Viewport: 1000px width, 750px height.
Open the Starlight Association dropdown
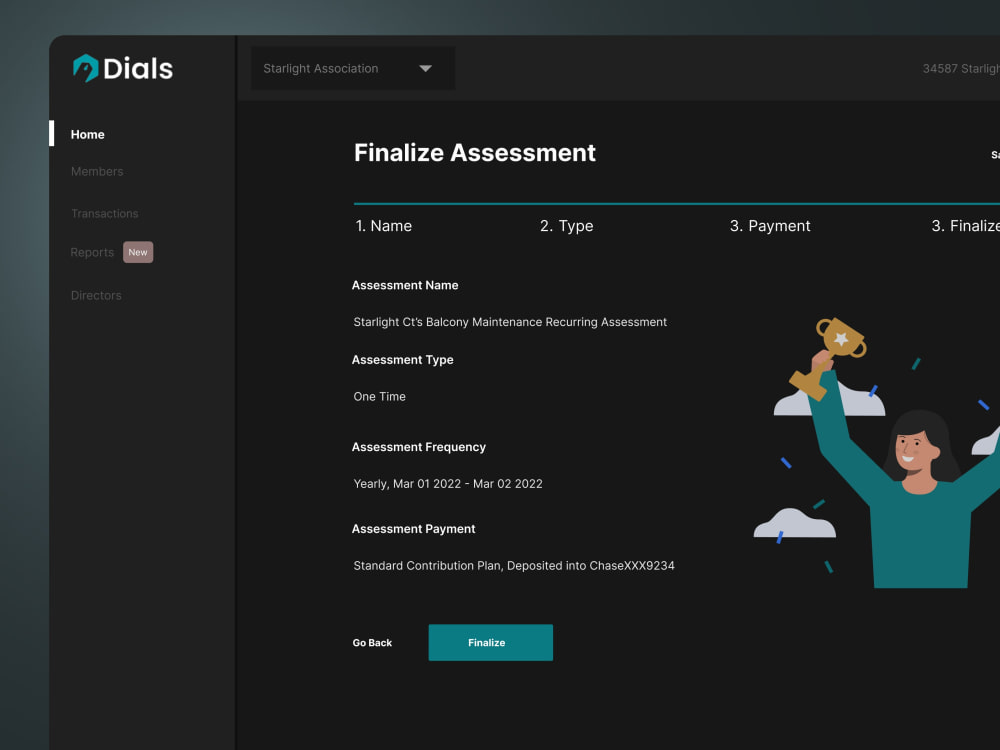coord(353,68)
